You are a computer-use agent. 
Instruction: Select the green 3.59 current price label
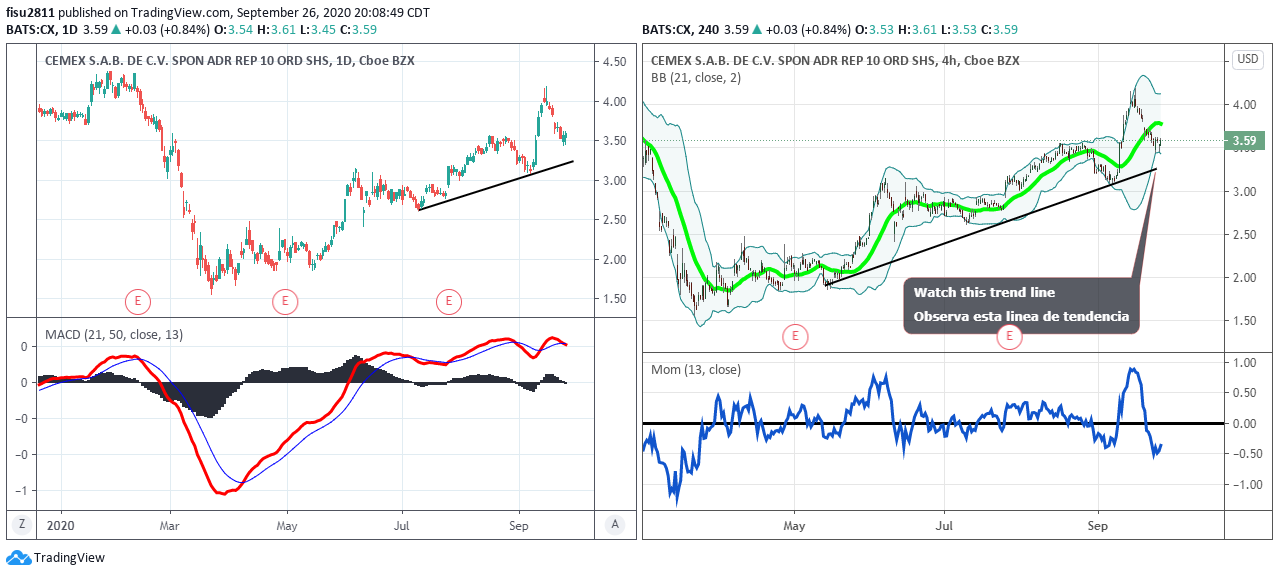coord(1247,142)
